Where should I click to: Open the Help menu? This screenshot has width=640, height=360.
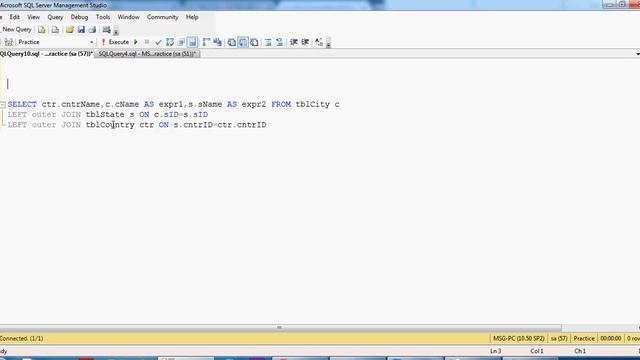click(x=192, y=17)
